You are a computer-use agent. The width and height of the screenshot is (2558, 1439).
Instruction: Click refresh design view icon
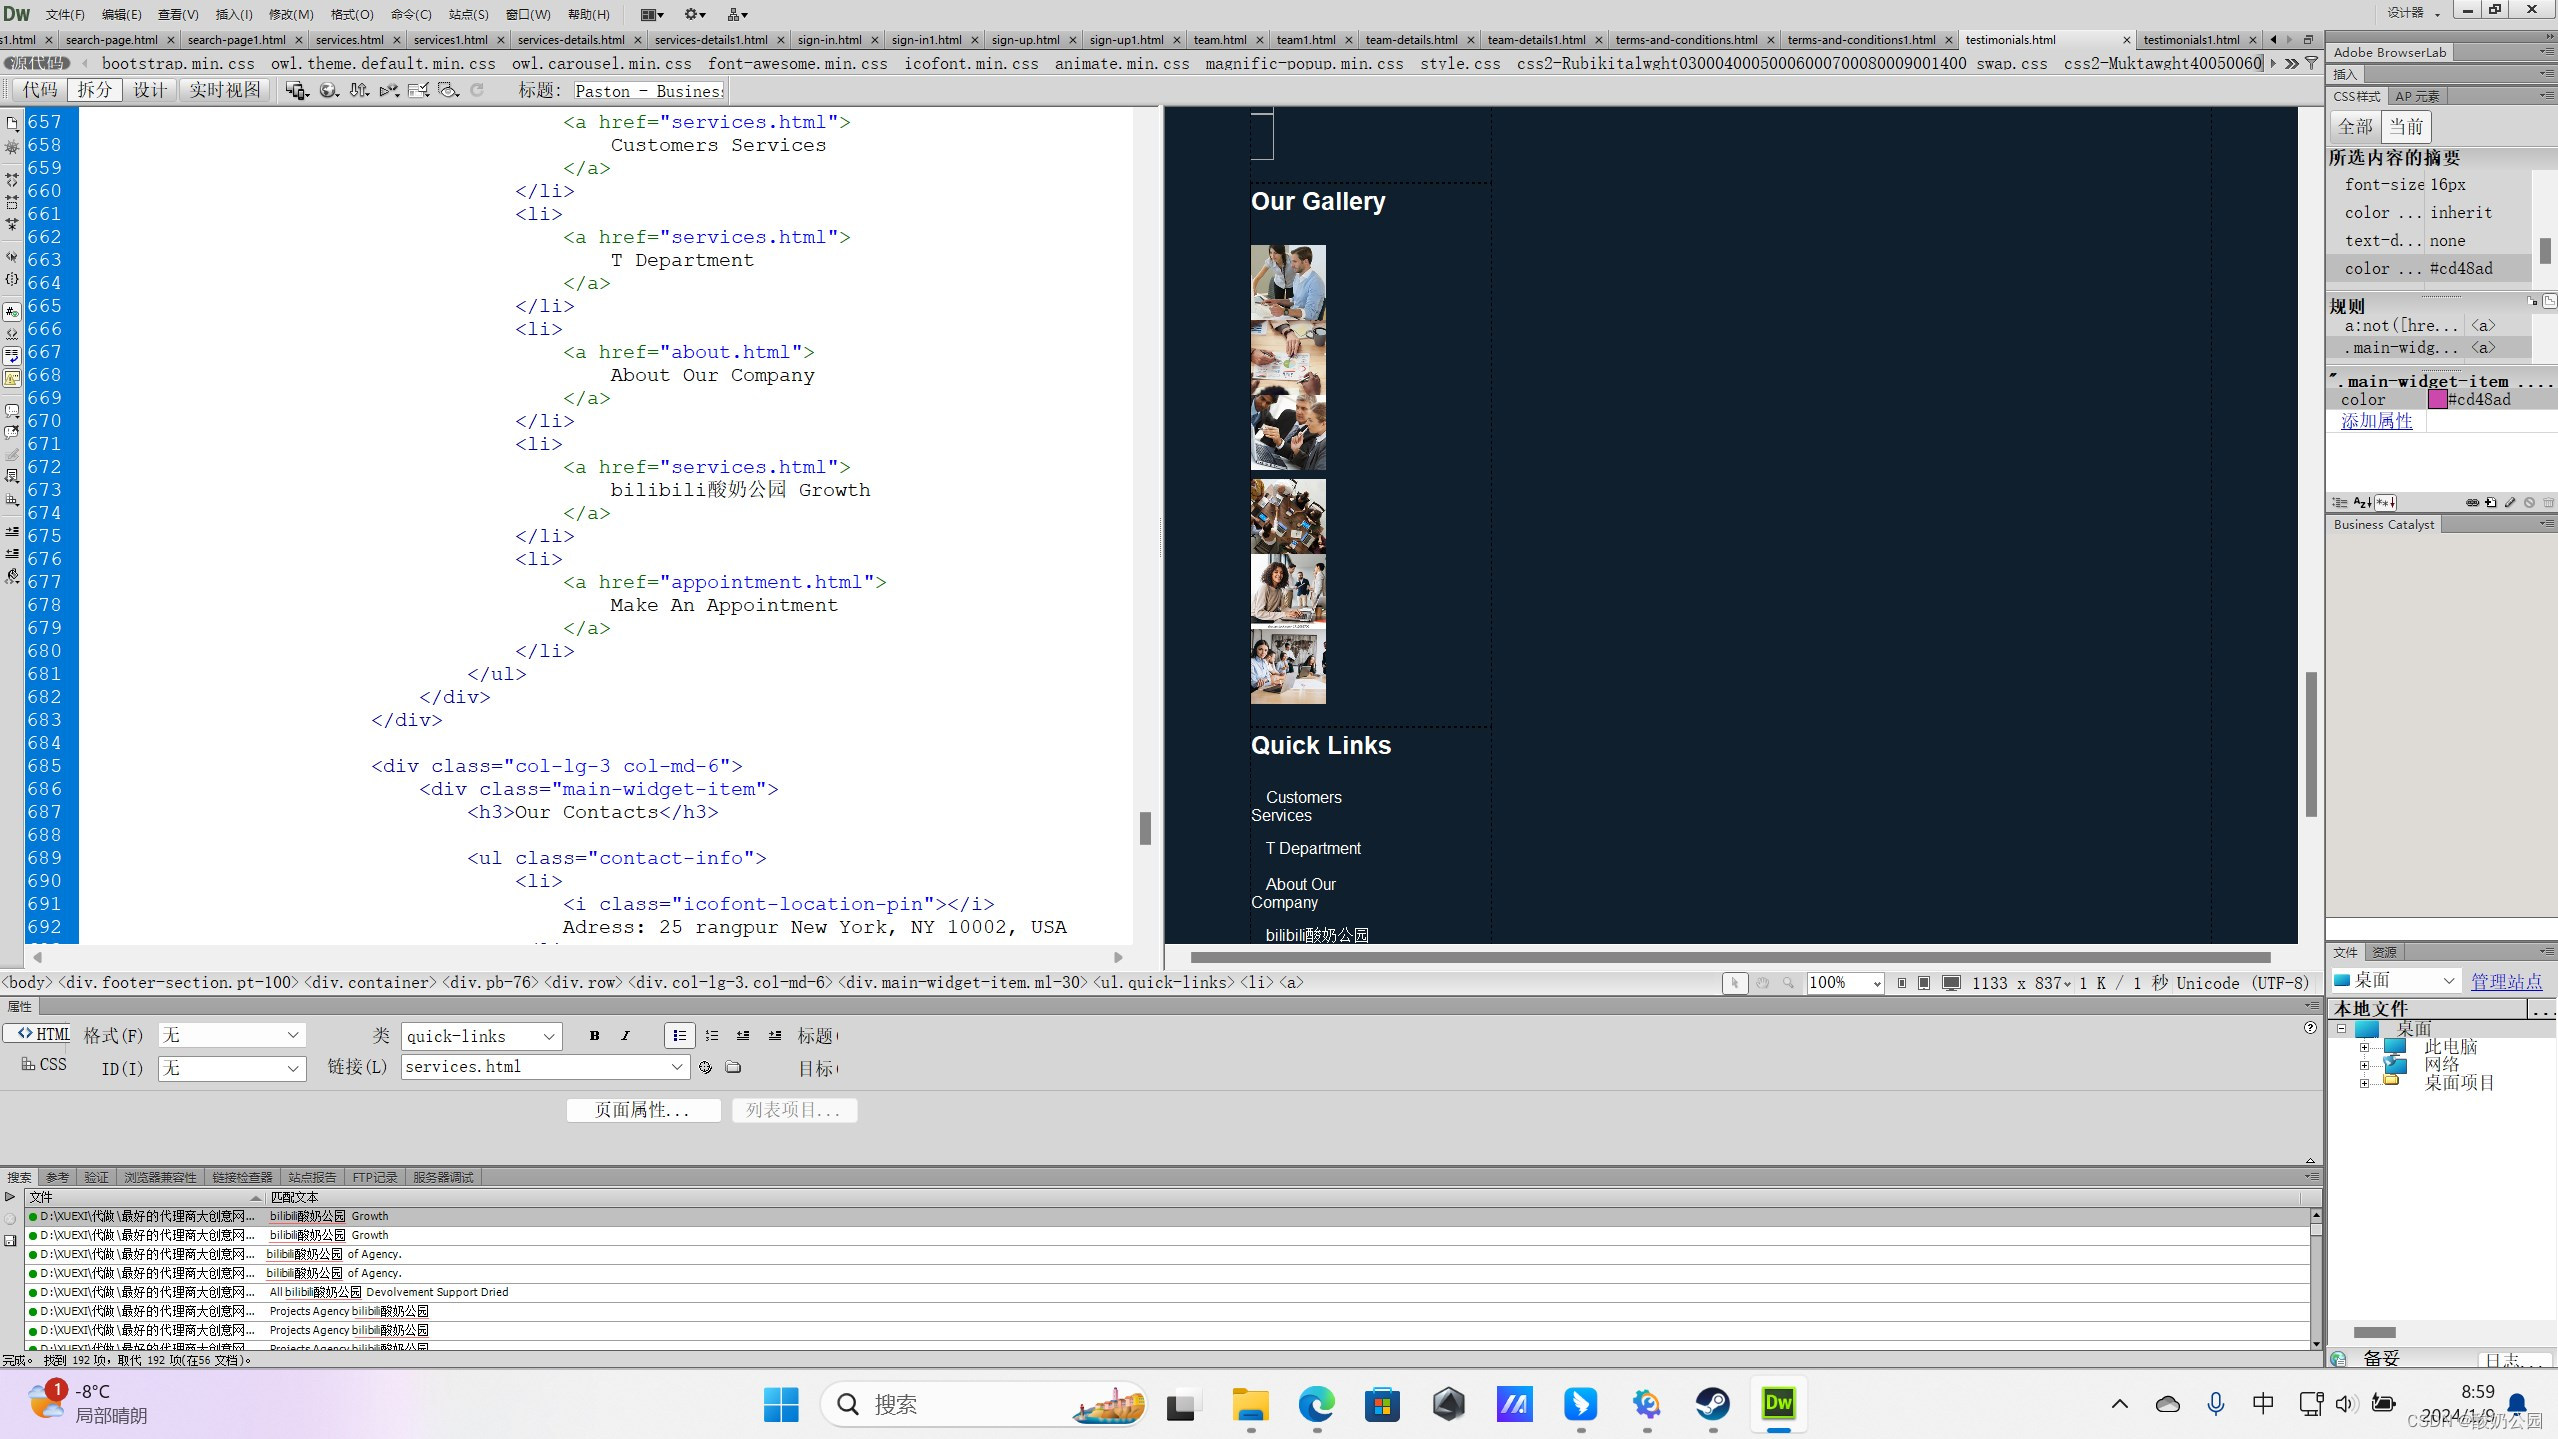click(x=477, y=90)
